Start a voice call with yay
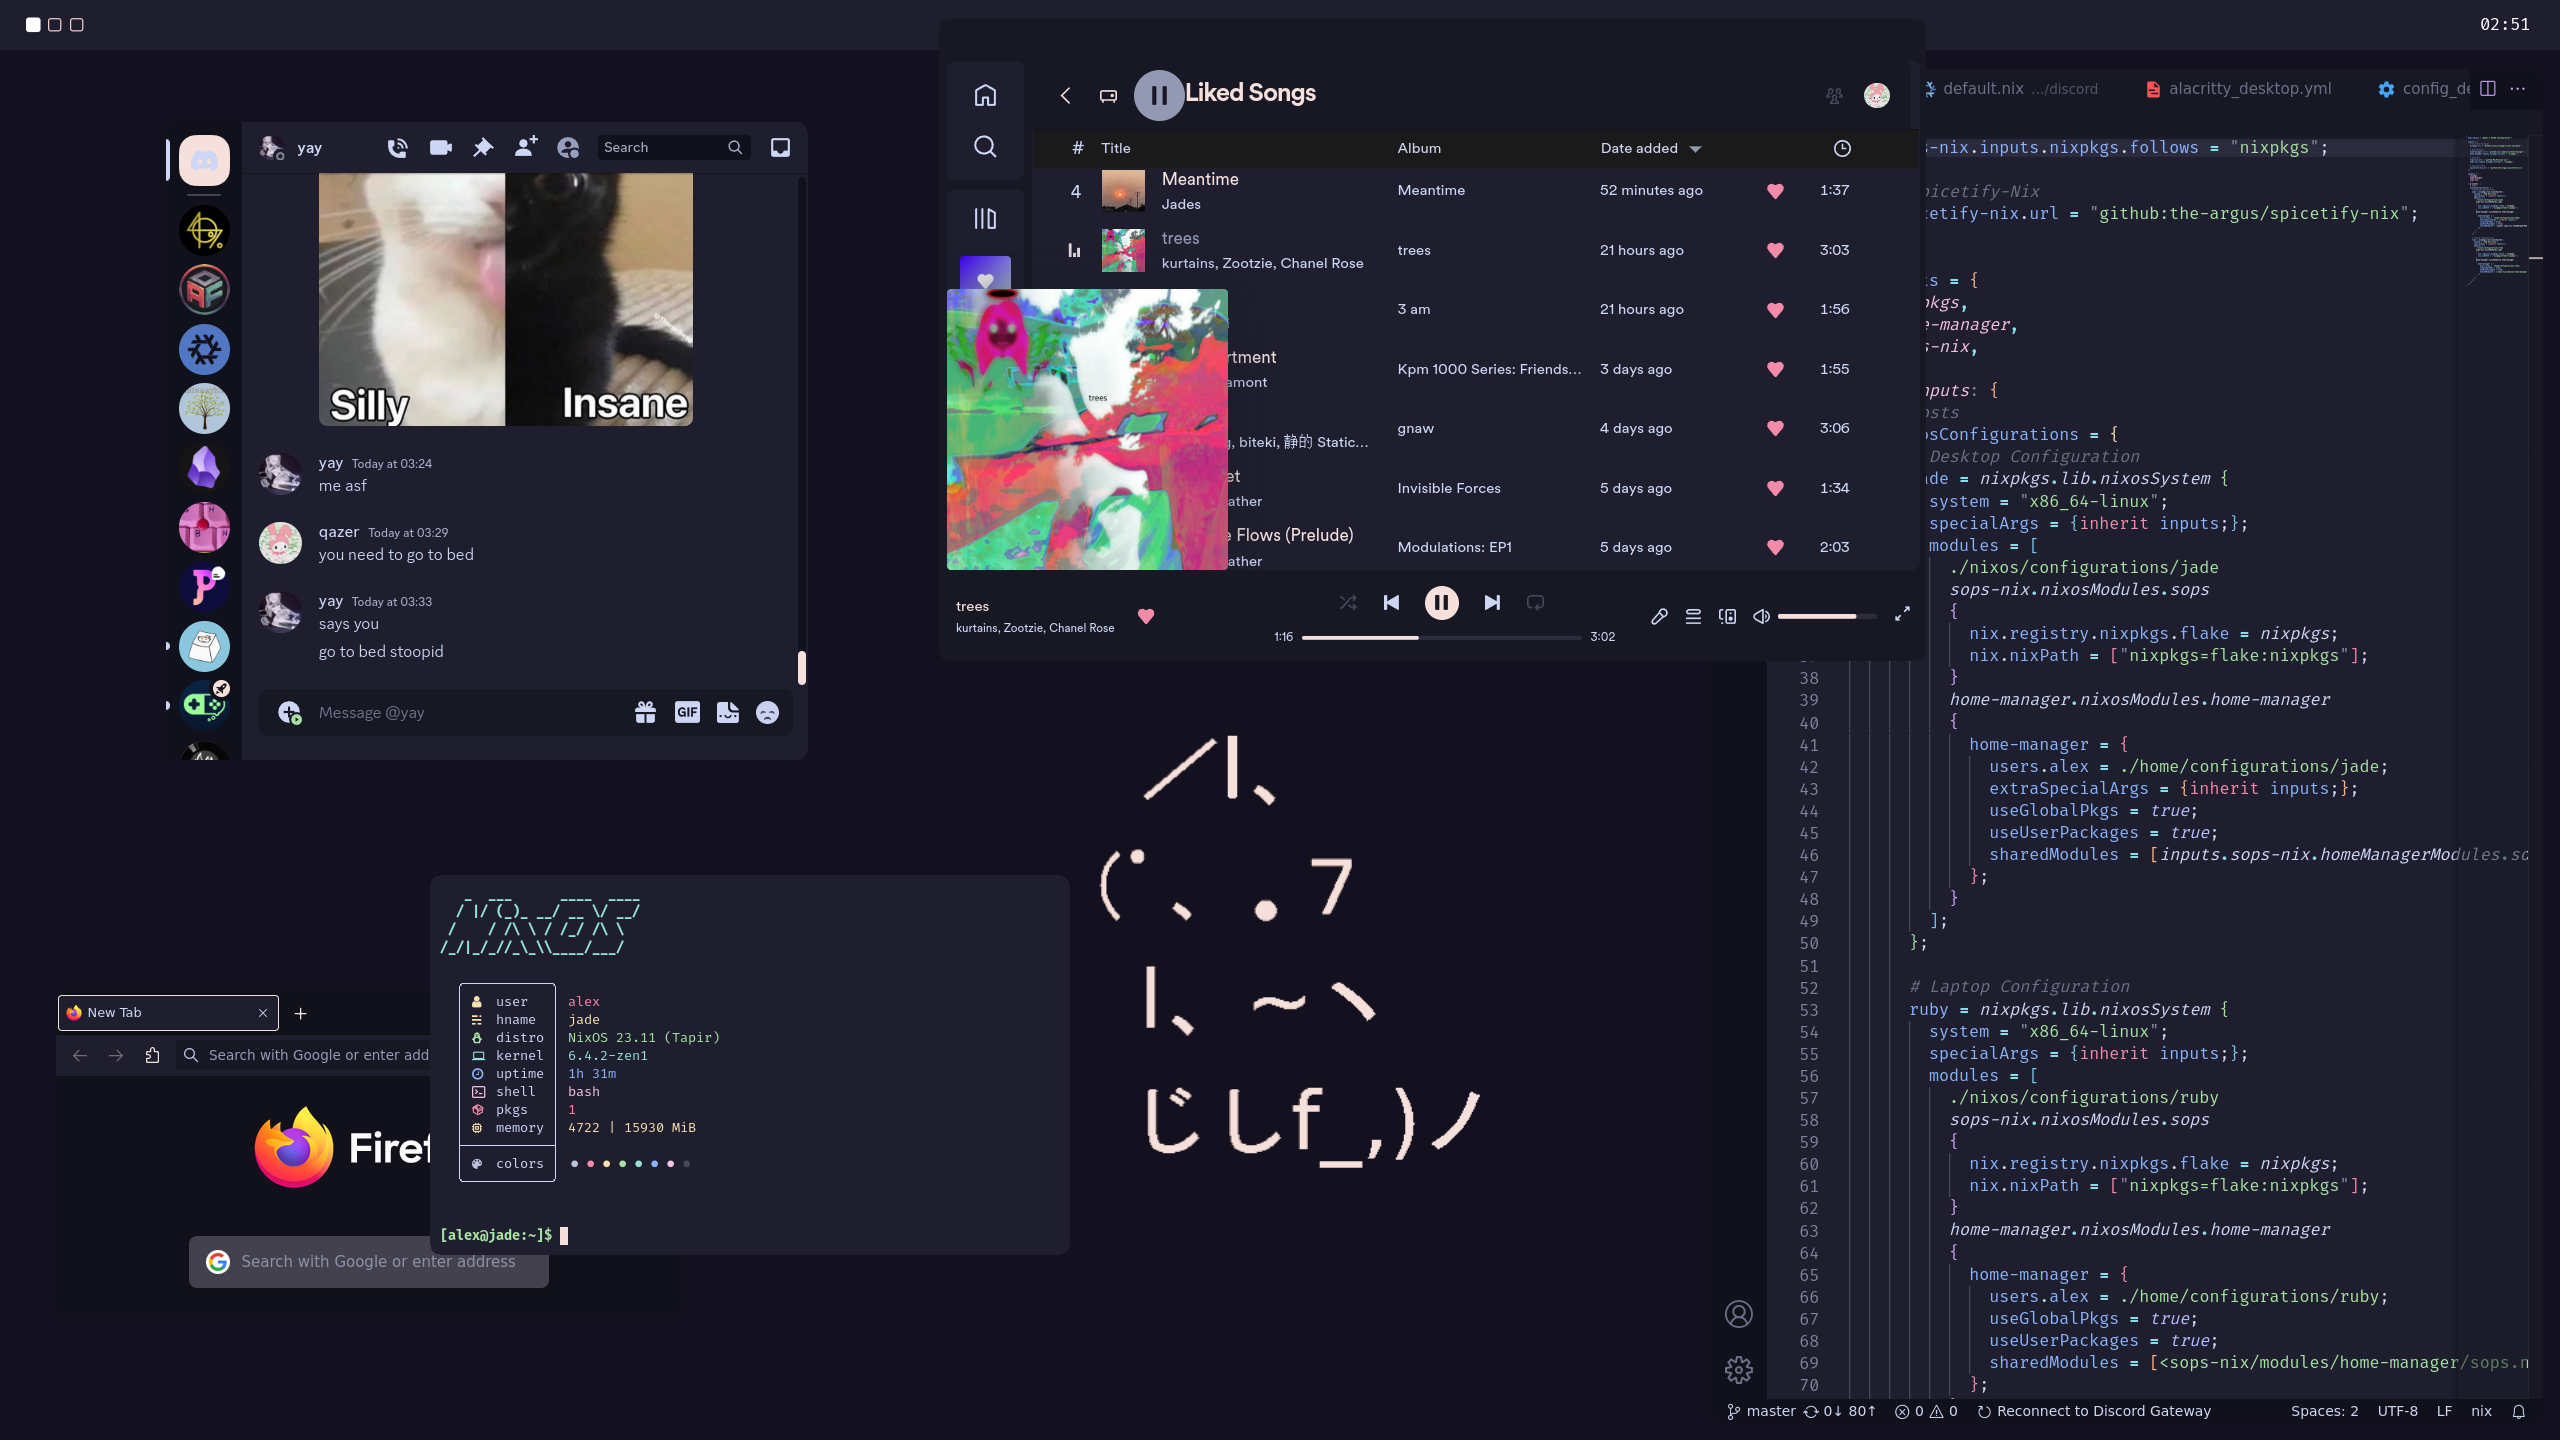 pos(397,148)
